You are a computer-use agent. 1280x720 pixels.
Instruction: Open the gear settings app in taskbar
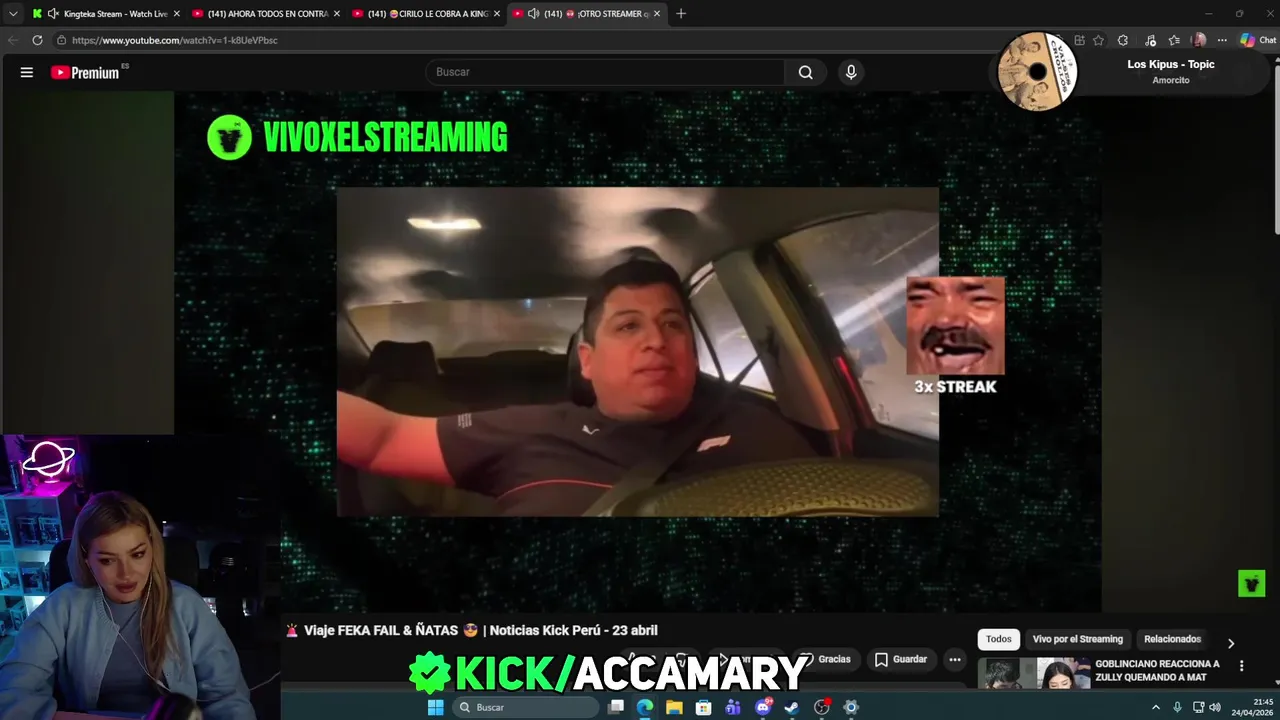pyautogui.click(x=851, y=707)
